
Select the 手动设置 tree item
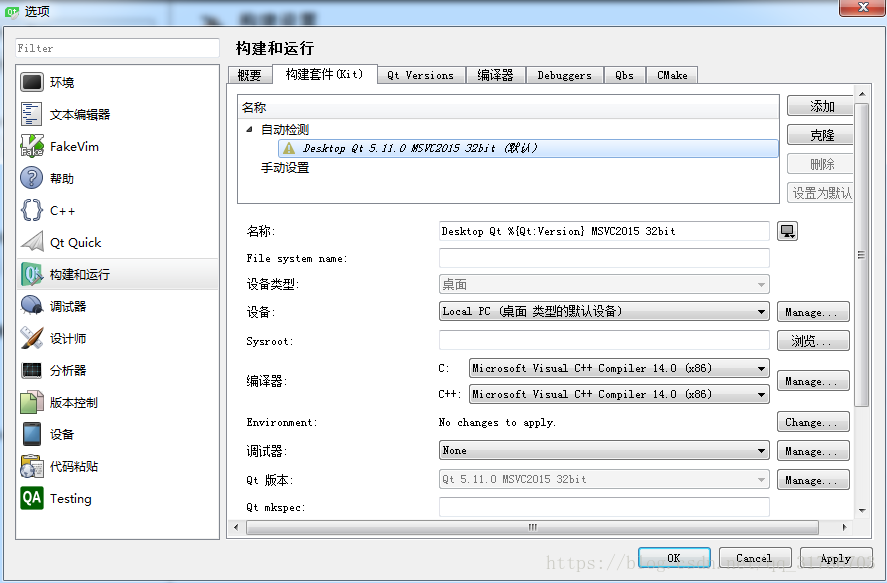(x=285, y=168)
